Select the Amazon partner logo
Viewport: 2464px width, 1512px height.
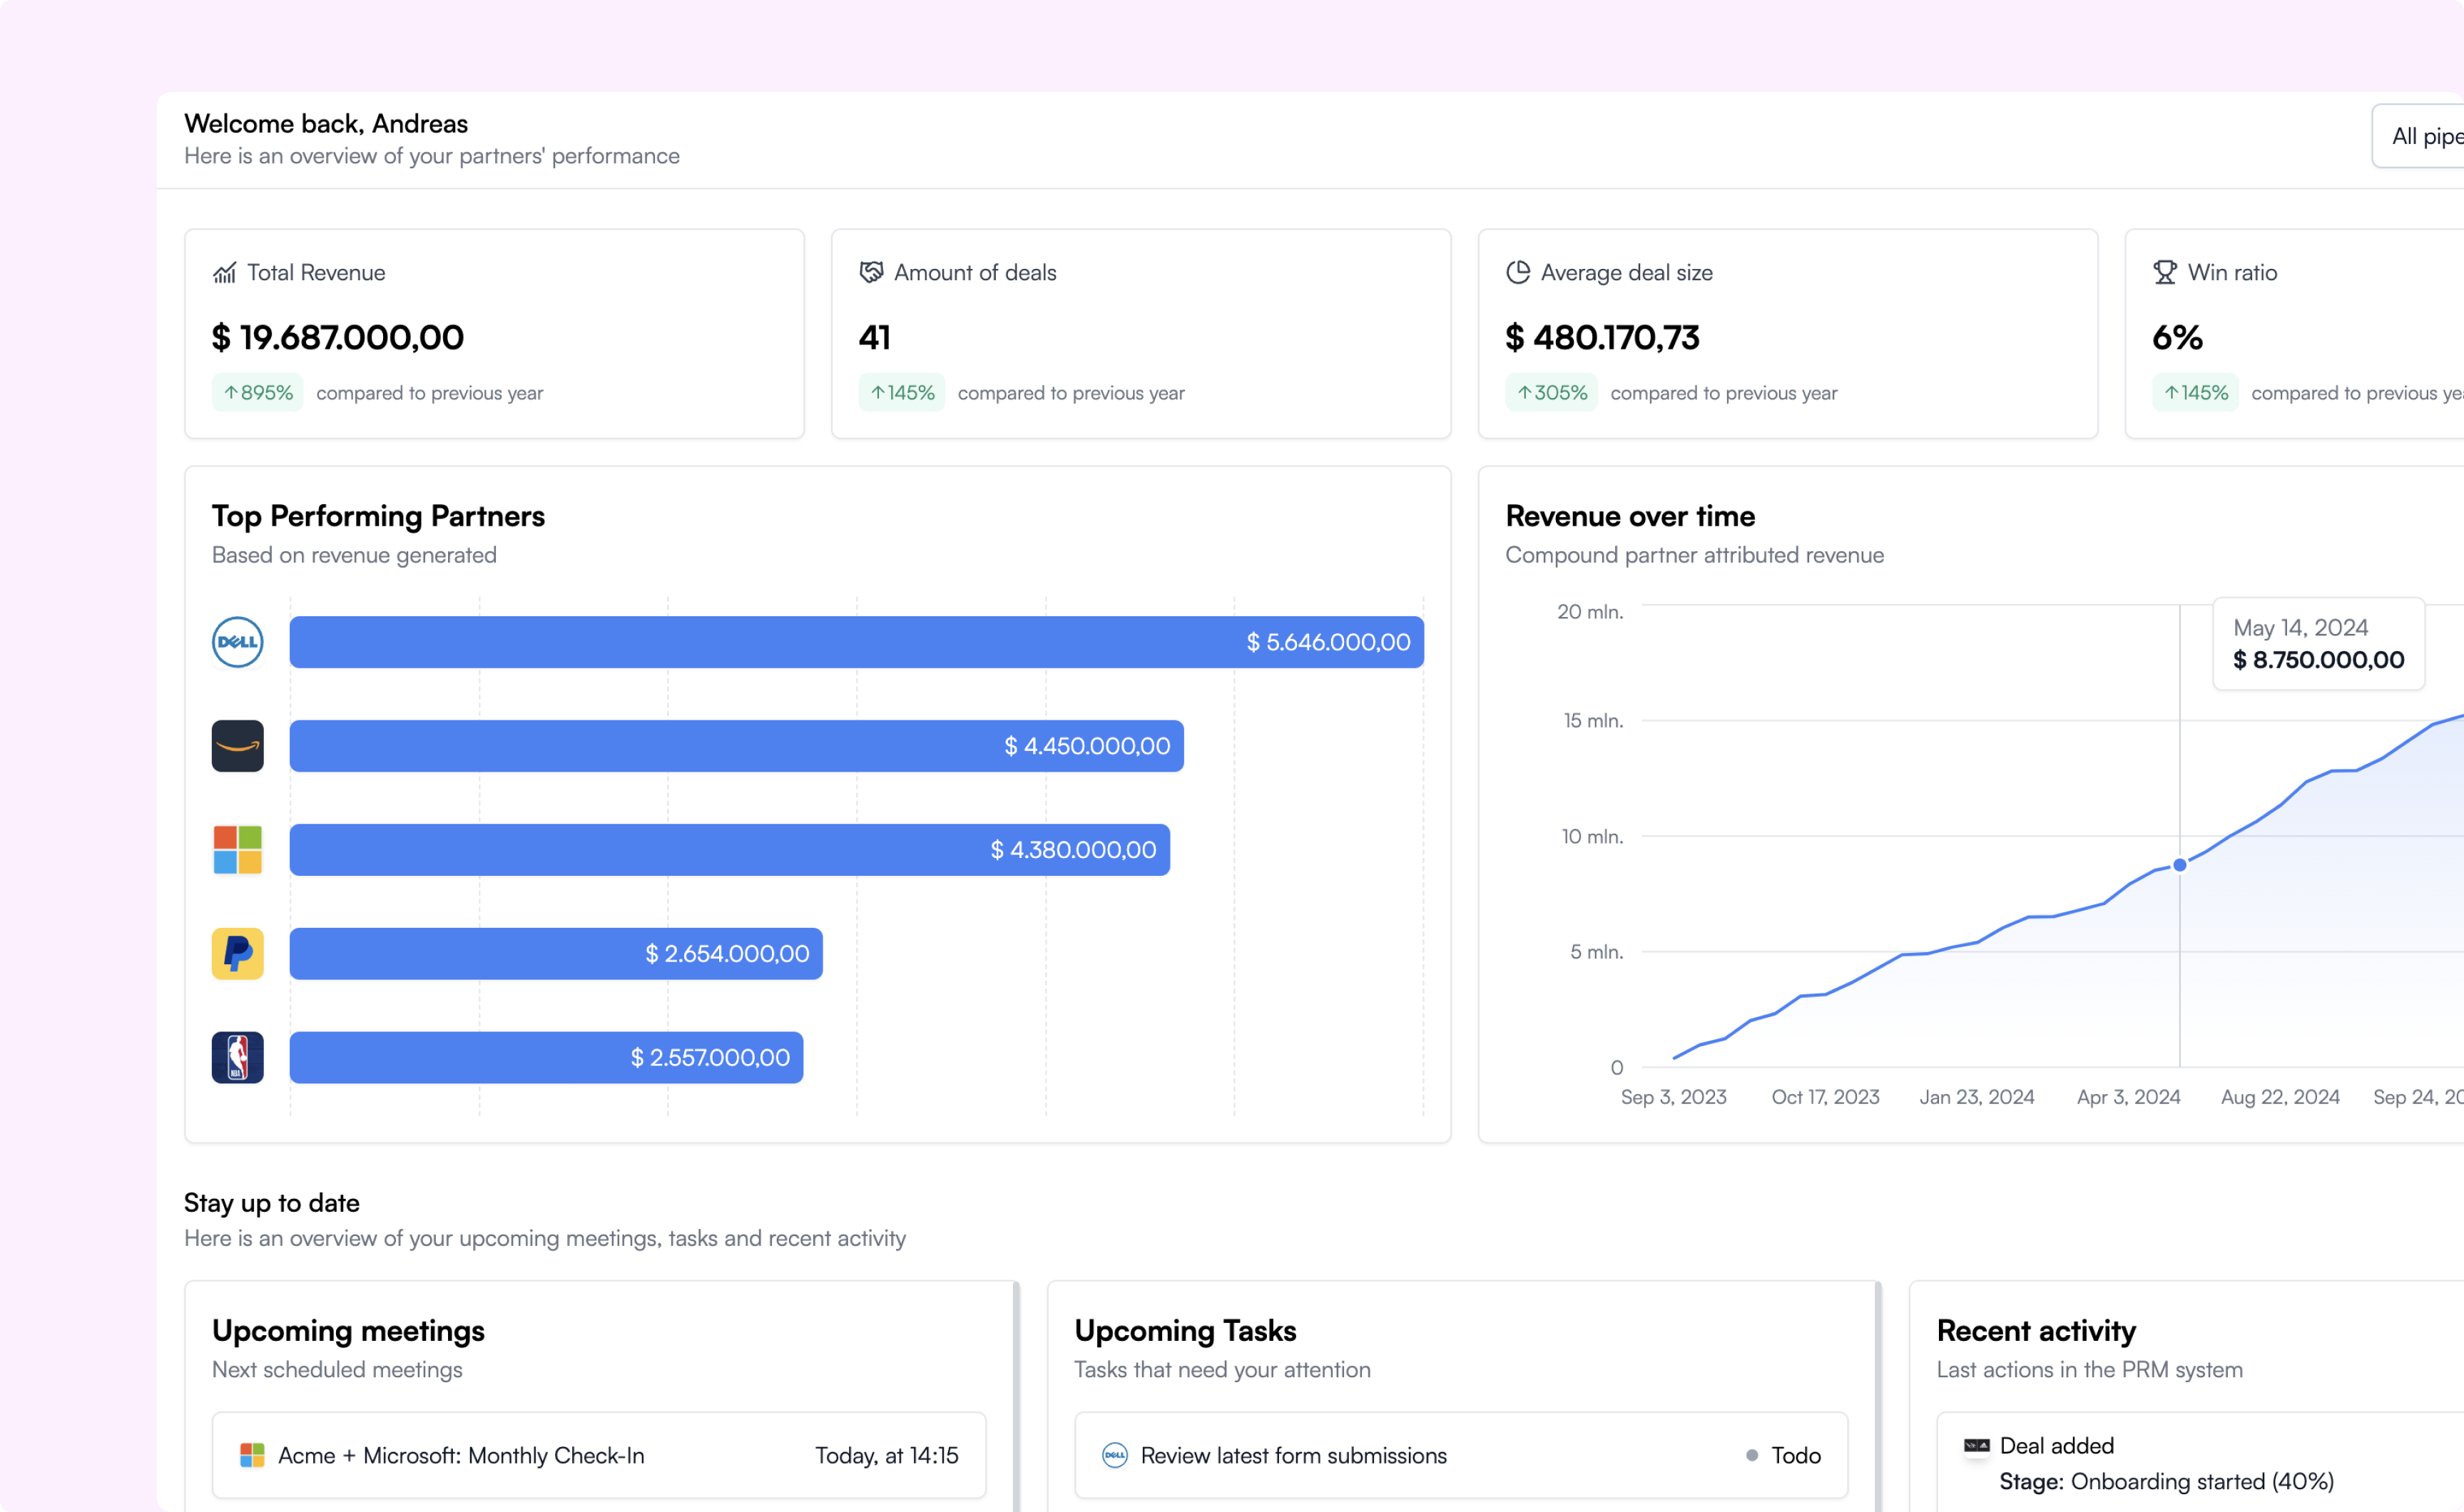pyautogui.click(x=238, y=746)
